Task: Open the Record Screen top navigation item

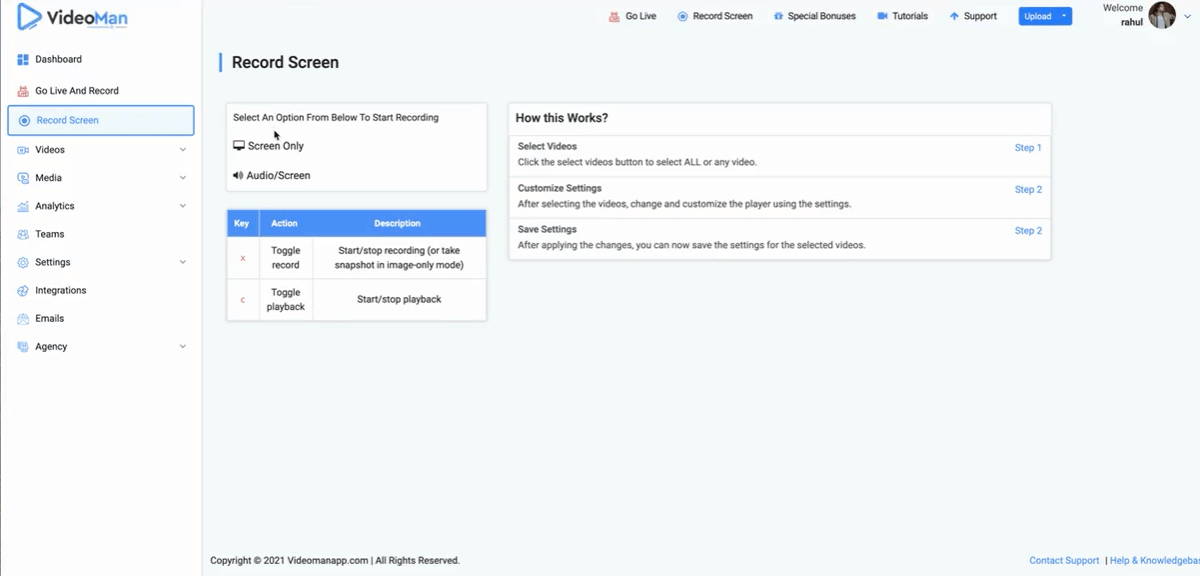Action: [715, 16]
